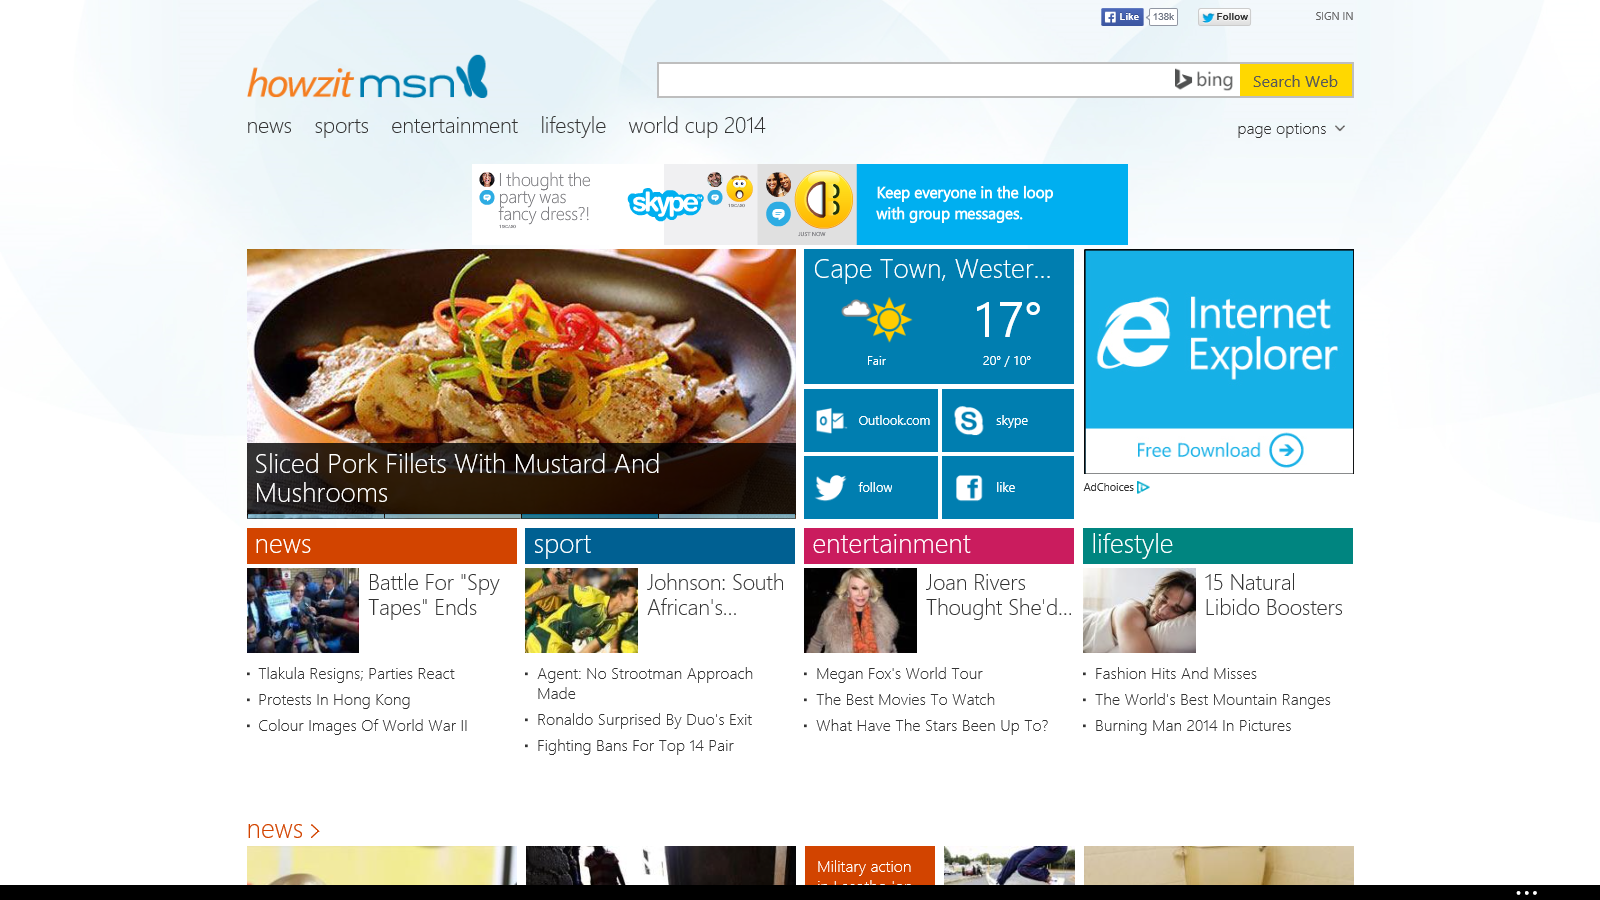Open the Outlook.com tile

pyautogui.click(x=871, y=421)
